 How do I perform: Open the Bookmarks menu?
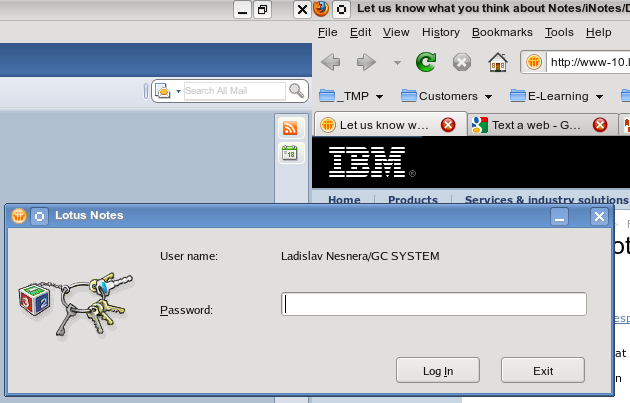pyautogui.click(x=502, y=32)
